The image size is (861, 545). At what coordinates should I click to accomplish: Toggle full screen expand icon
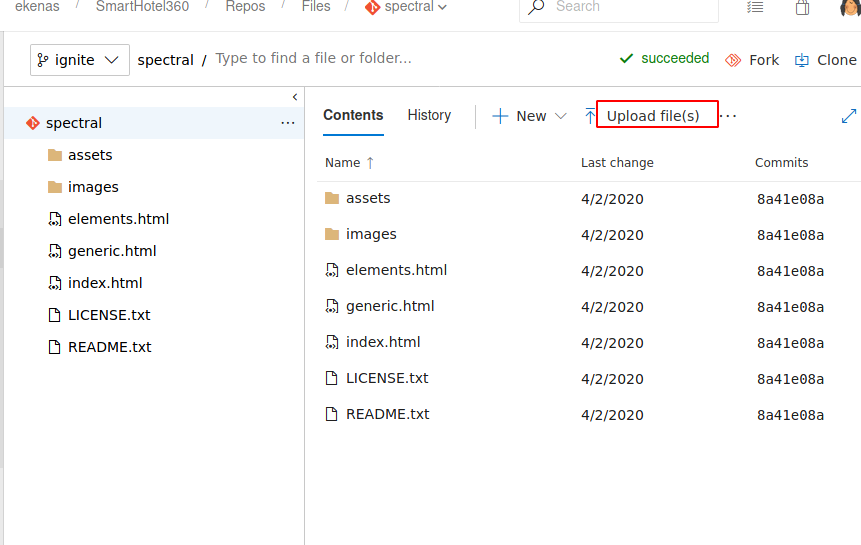pyautogui.click(x=849, y=116)
